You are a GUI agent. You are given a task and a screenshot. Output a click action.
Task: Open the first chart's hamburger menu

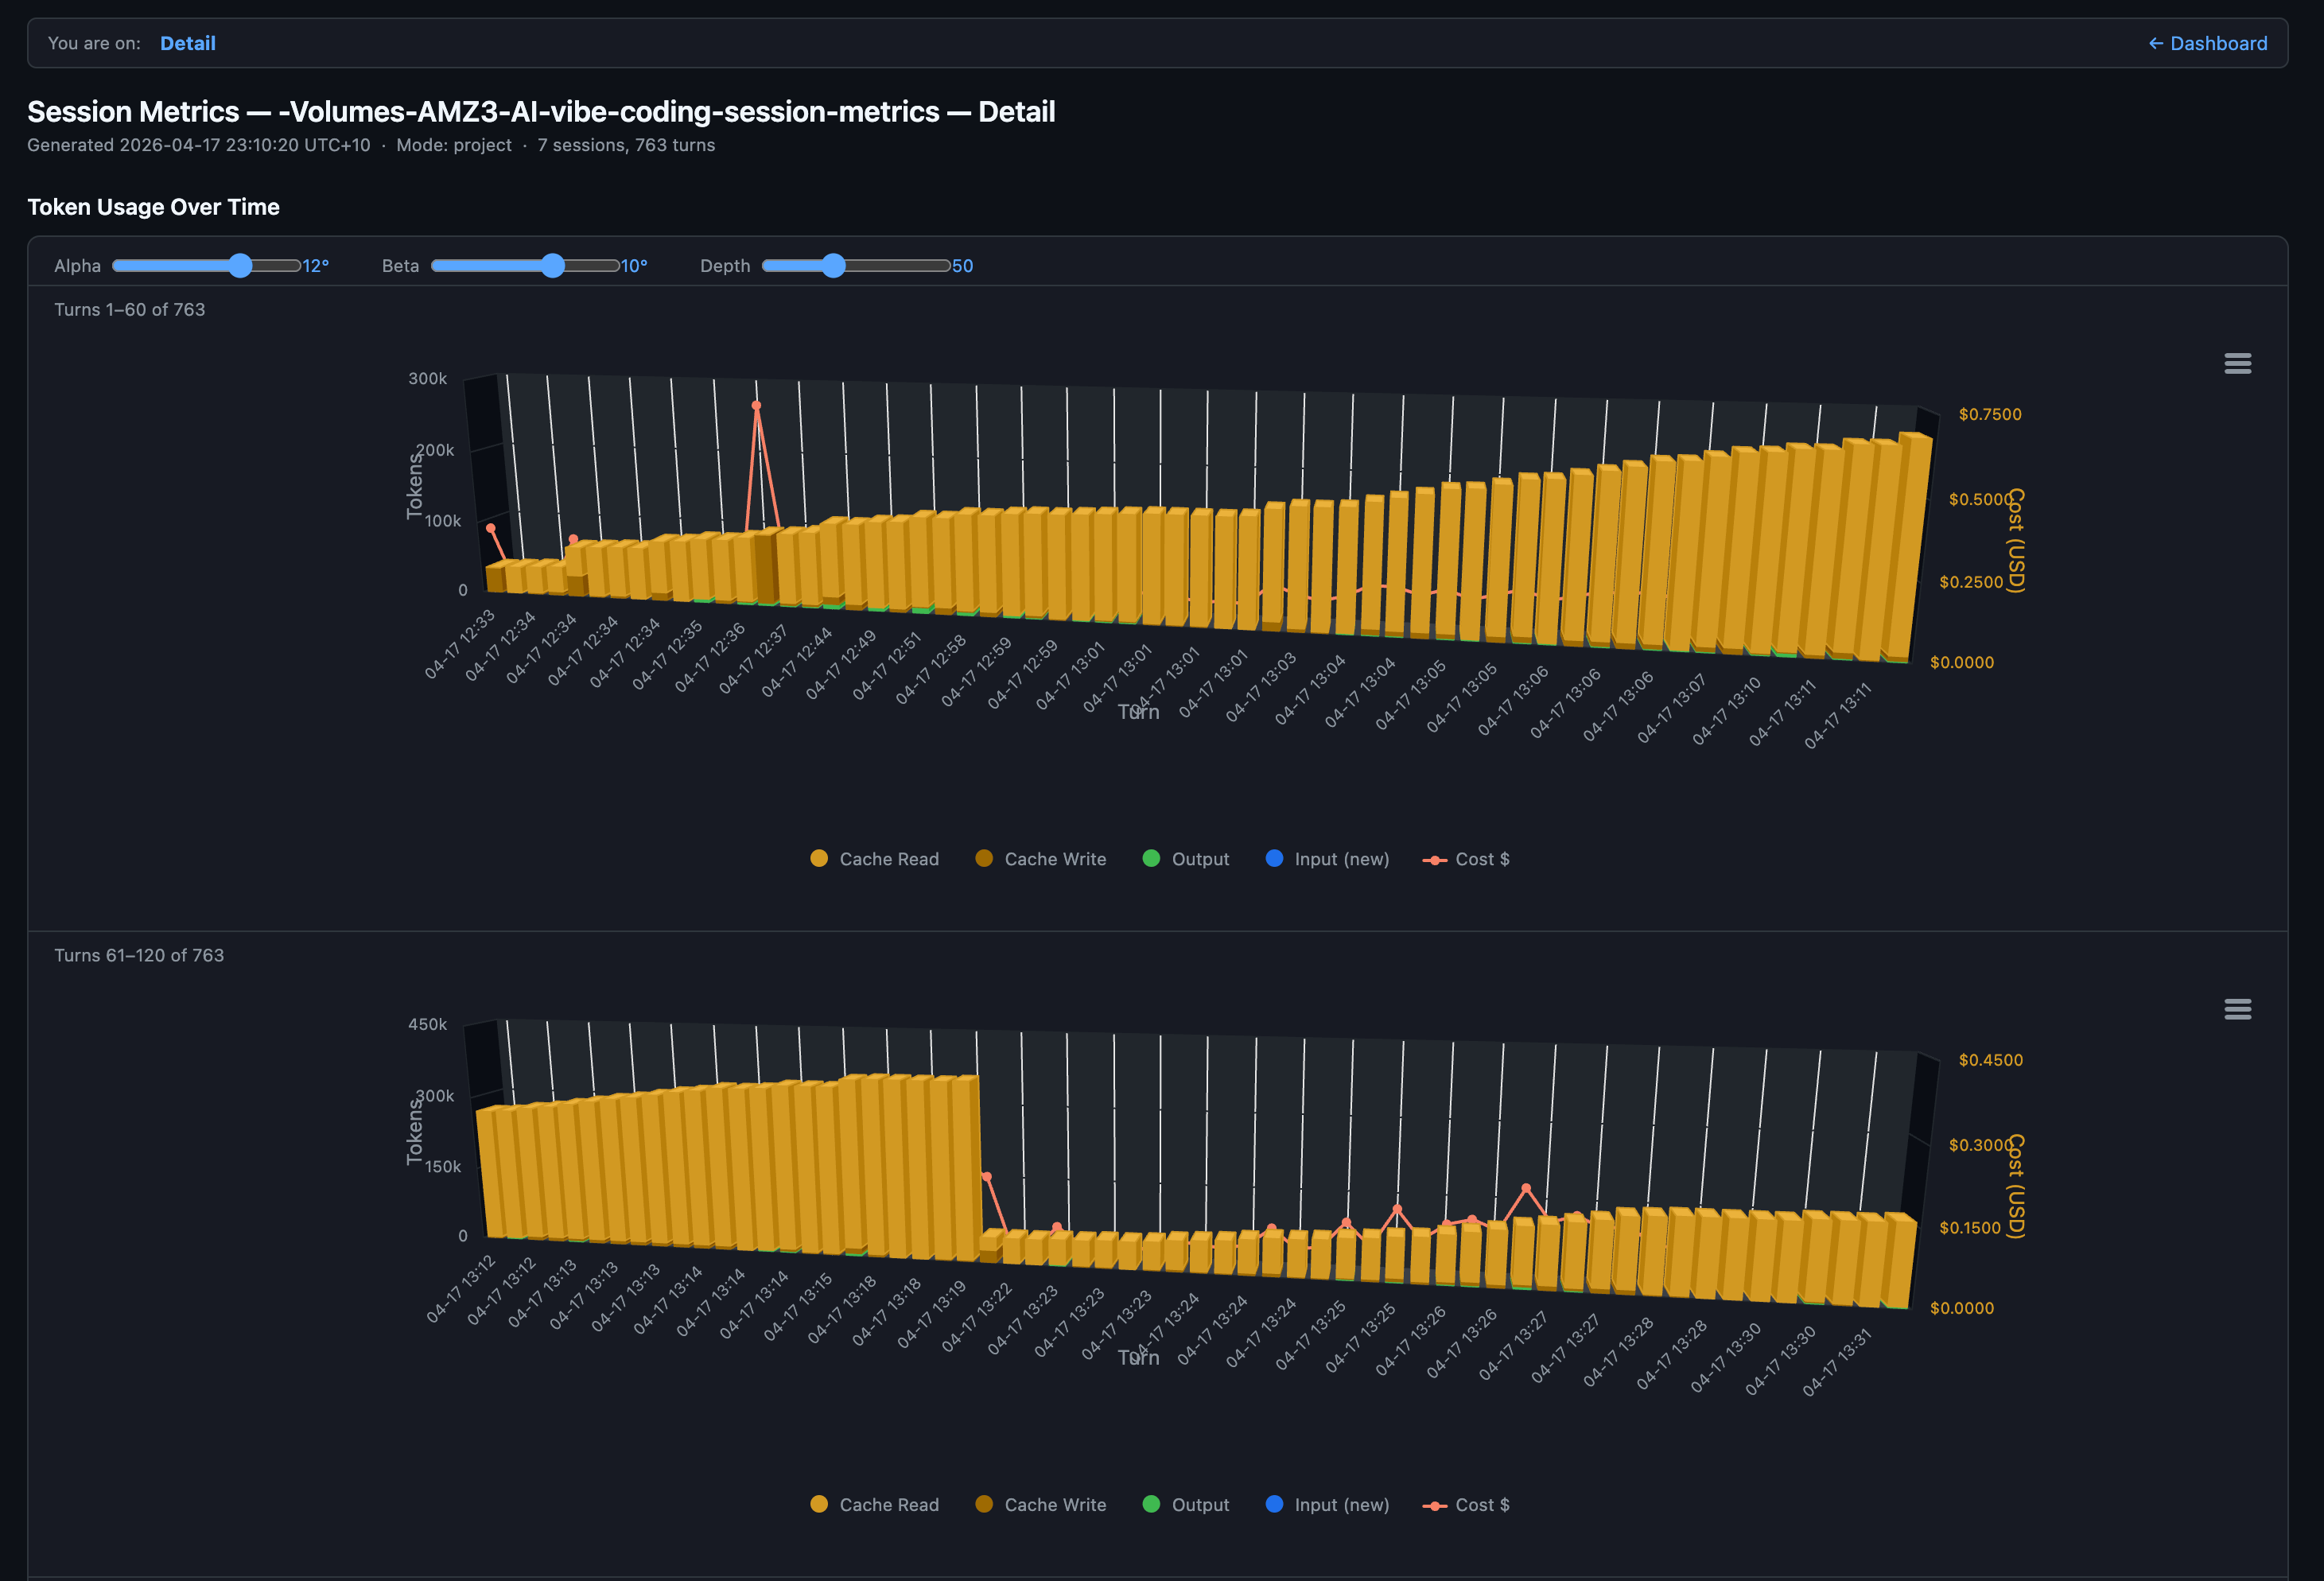coord(2237,363)
